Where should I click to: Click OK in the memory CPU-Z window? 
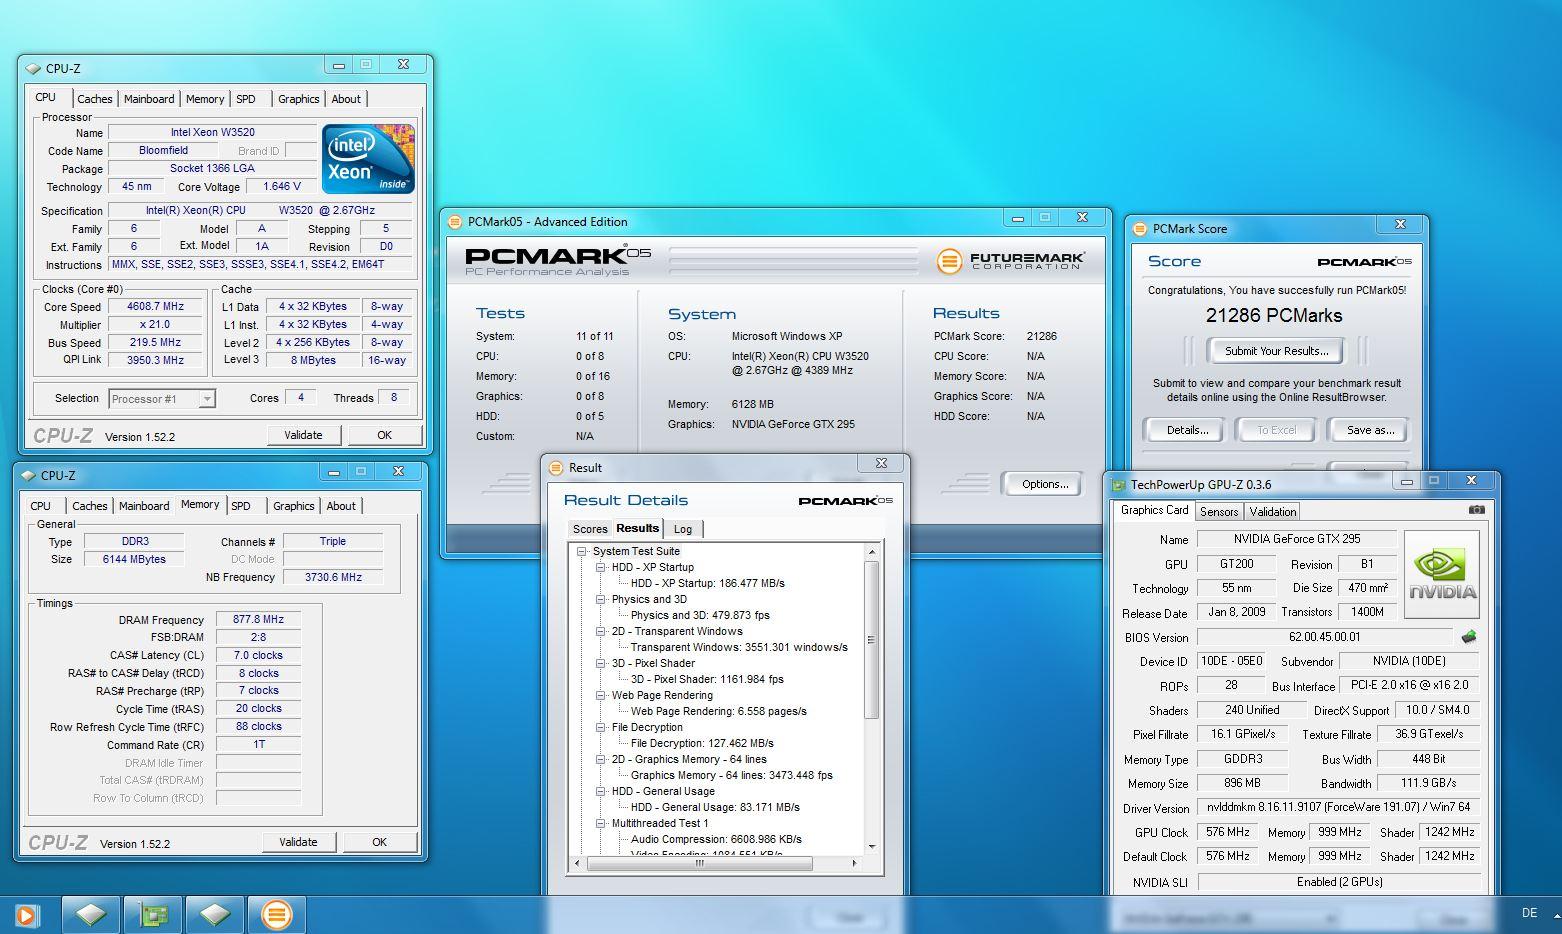click(x=379, y=842)
